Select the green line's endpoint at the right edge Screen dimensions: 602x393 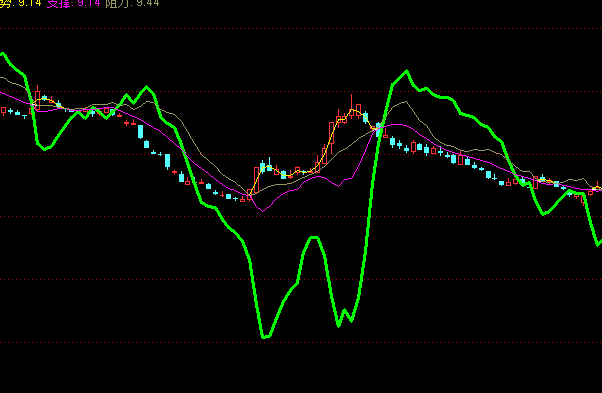599,243
